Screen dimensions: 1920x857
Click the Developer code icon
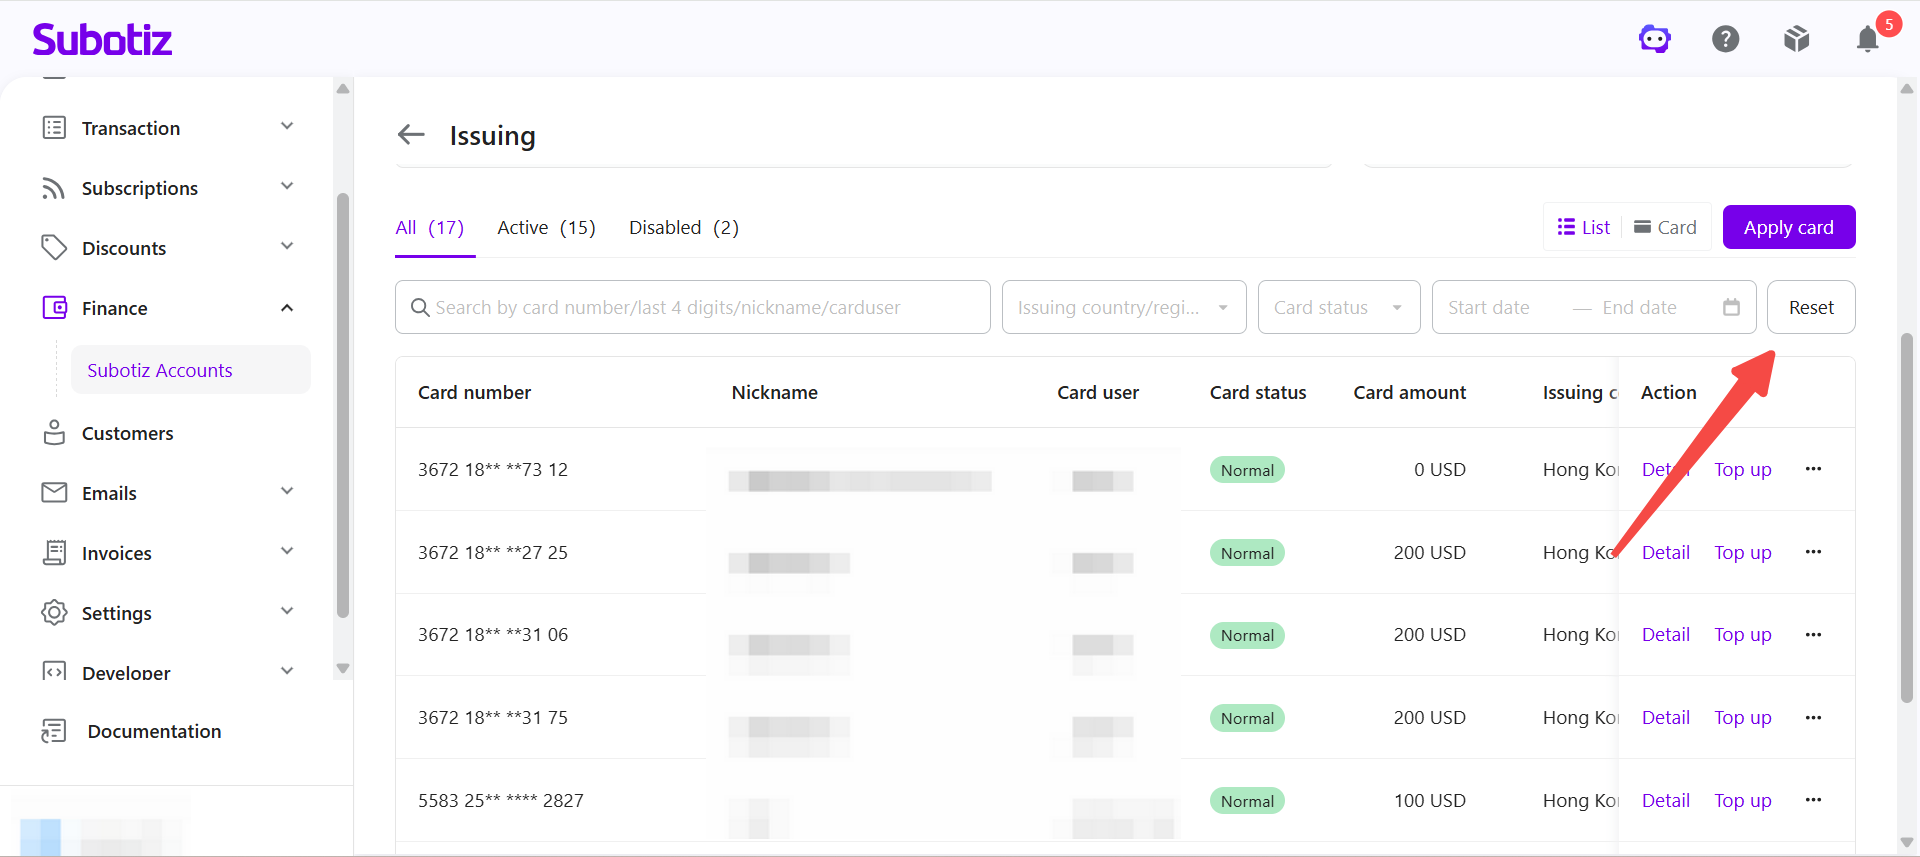(x=54, y=671)
